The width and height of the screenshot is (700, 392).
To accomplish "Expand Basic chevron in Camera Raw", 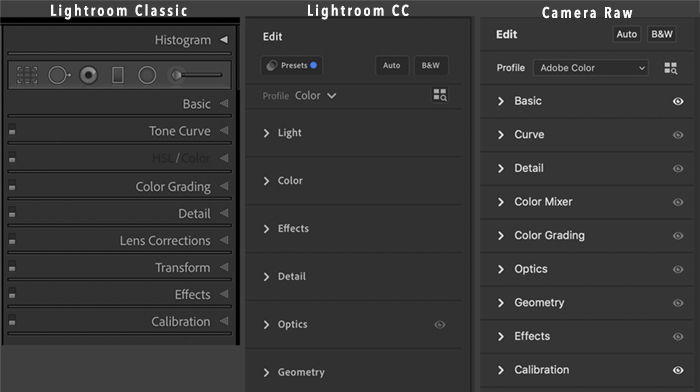I will click(x=501, y=101).
